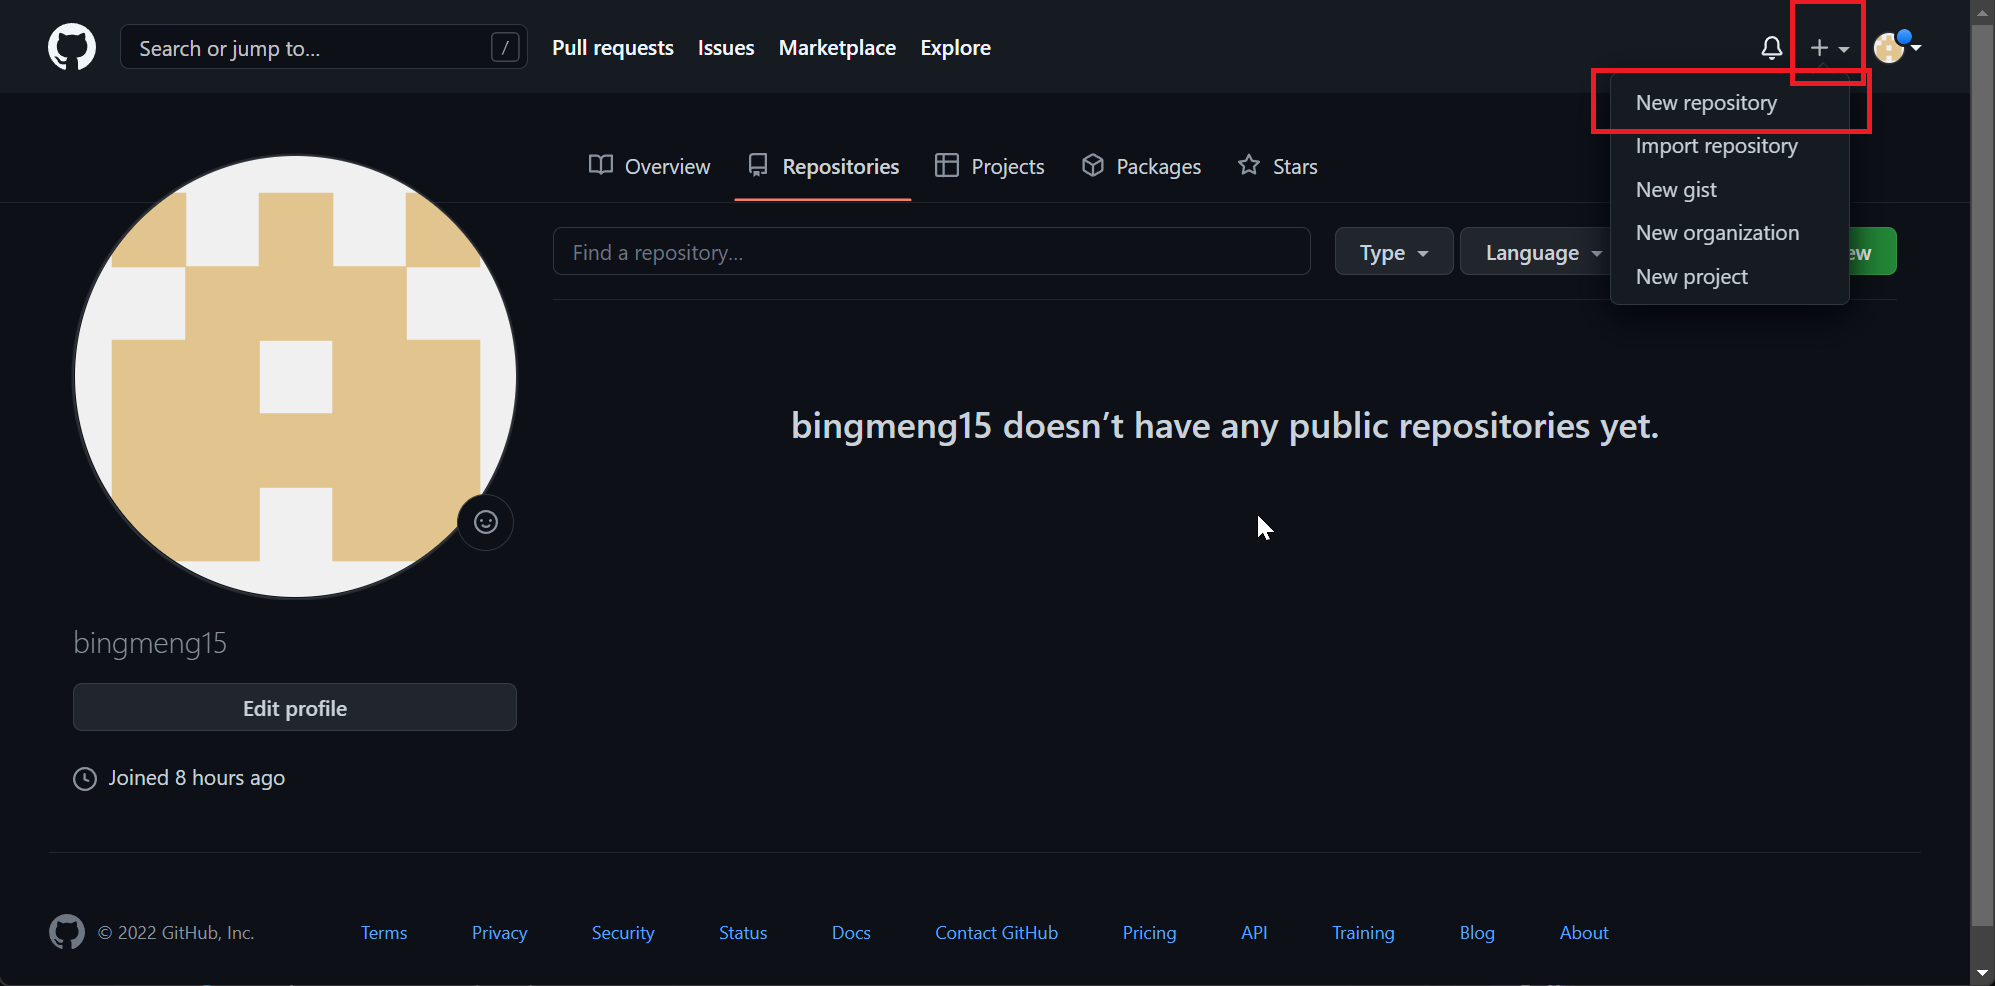Screen dimensions: 1995x986
Task: Open the plus create-new dropdown
Action: (x=1829, y=48)
